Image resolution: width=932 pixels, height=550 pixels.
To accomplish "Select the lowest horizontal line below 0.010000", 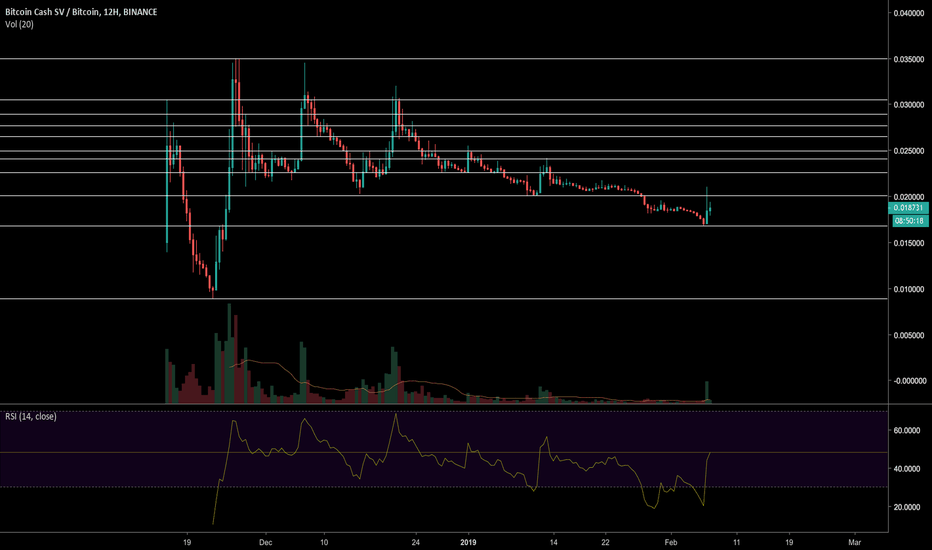I will tap(443, 298).
